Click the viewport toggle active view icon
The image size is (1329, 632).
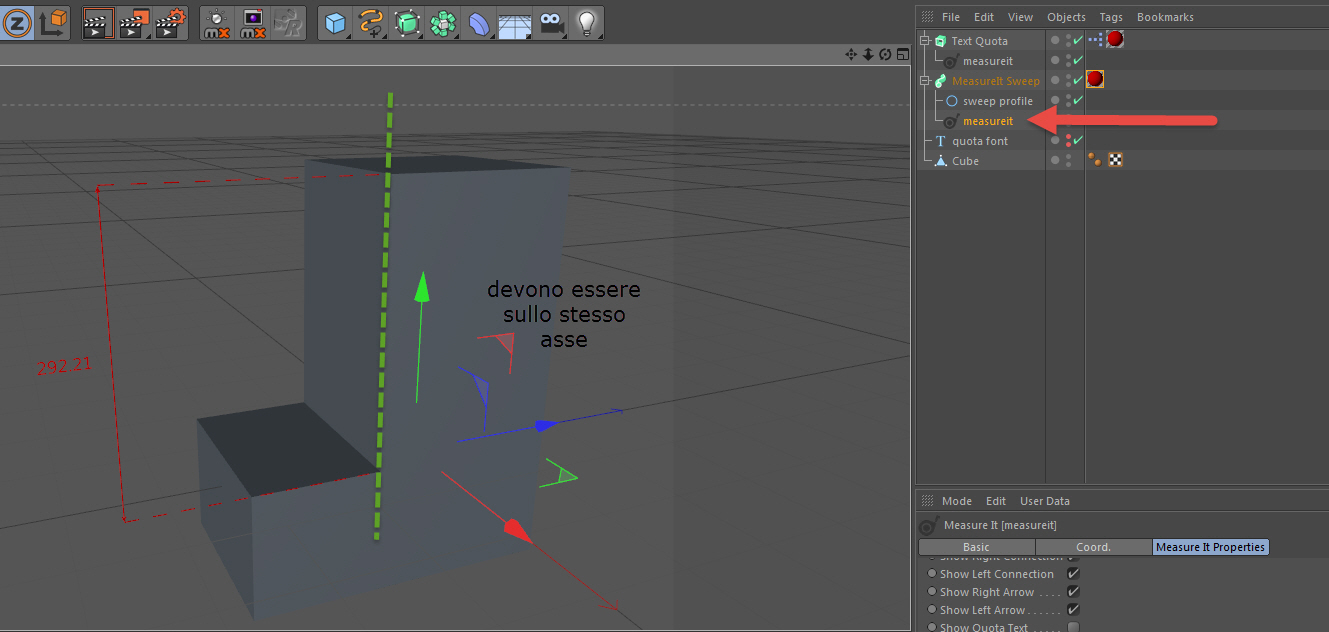tap(901, 54)
